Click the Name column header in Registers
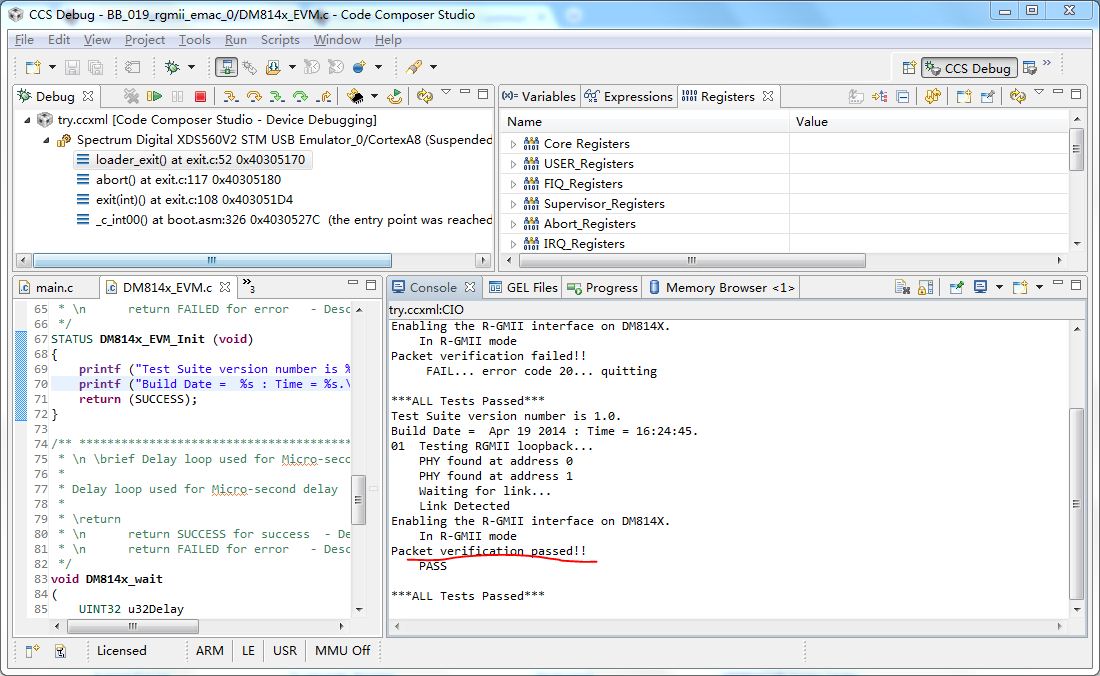Image resolution: width=1100 pixels, height=676 pixels. coord(645,122)
